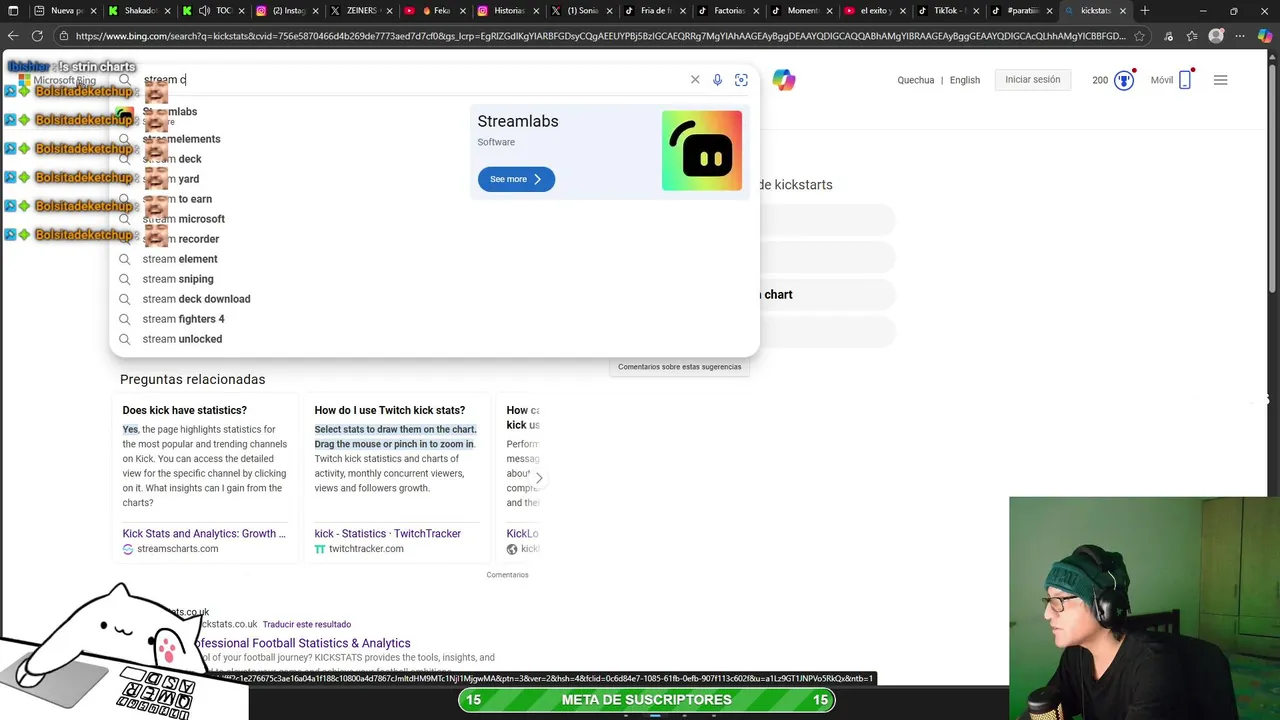Click 'Does kick have statistics?' question
1280x720 pixels.
(184, 410)
